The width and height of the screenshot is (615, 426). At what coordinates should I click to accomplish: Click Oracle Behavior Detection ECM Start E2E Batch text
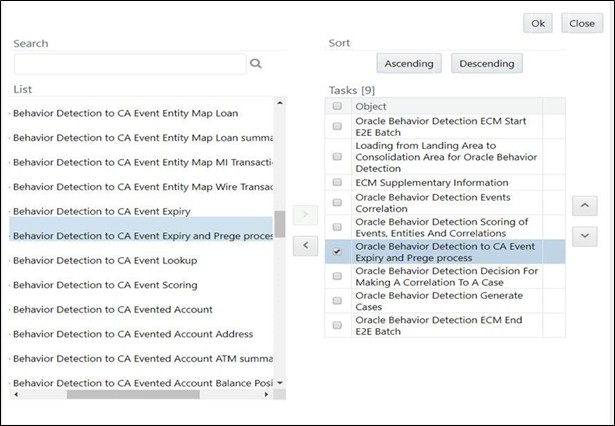tap(440, 127)
